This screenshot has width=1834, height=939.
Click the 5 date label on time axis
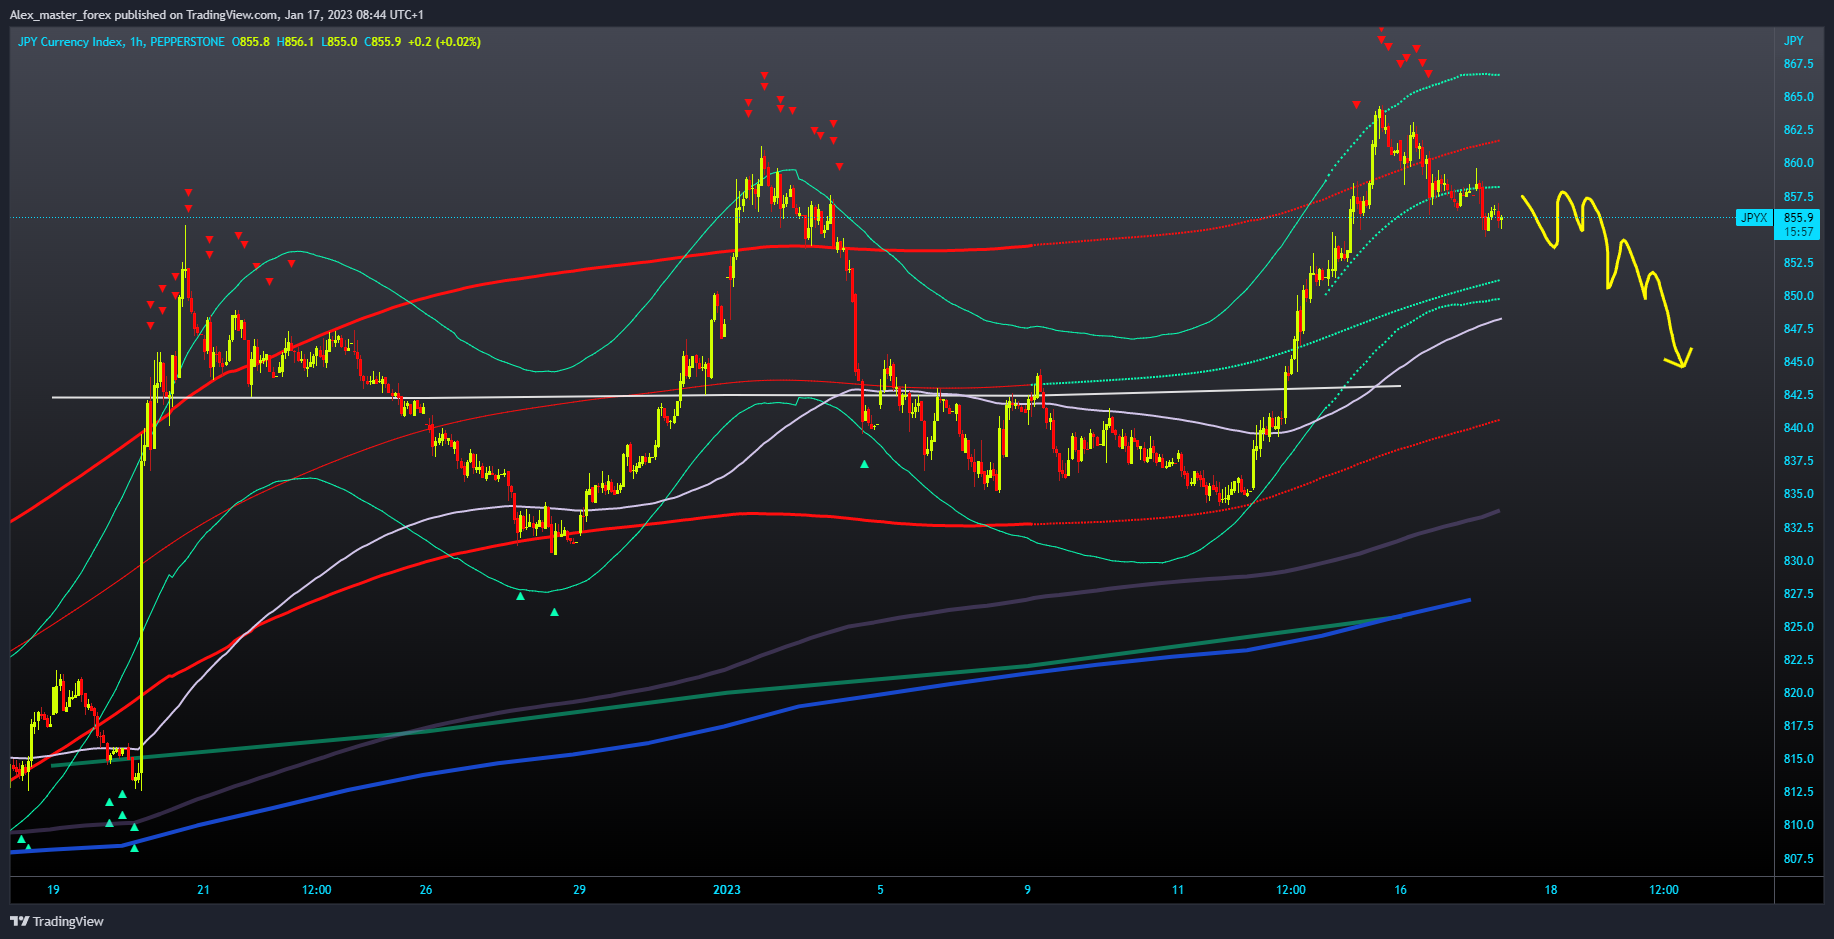[880, 890]
